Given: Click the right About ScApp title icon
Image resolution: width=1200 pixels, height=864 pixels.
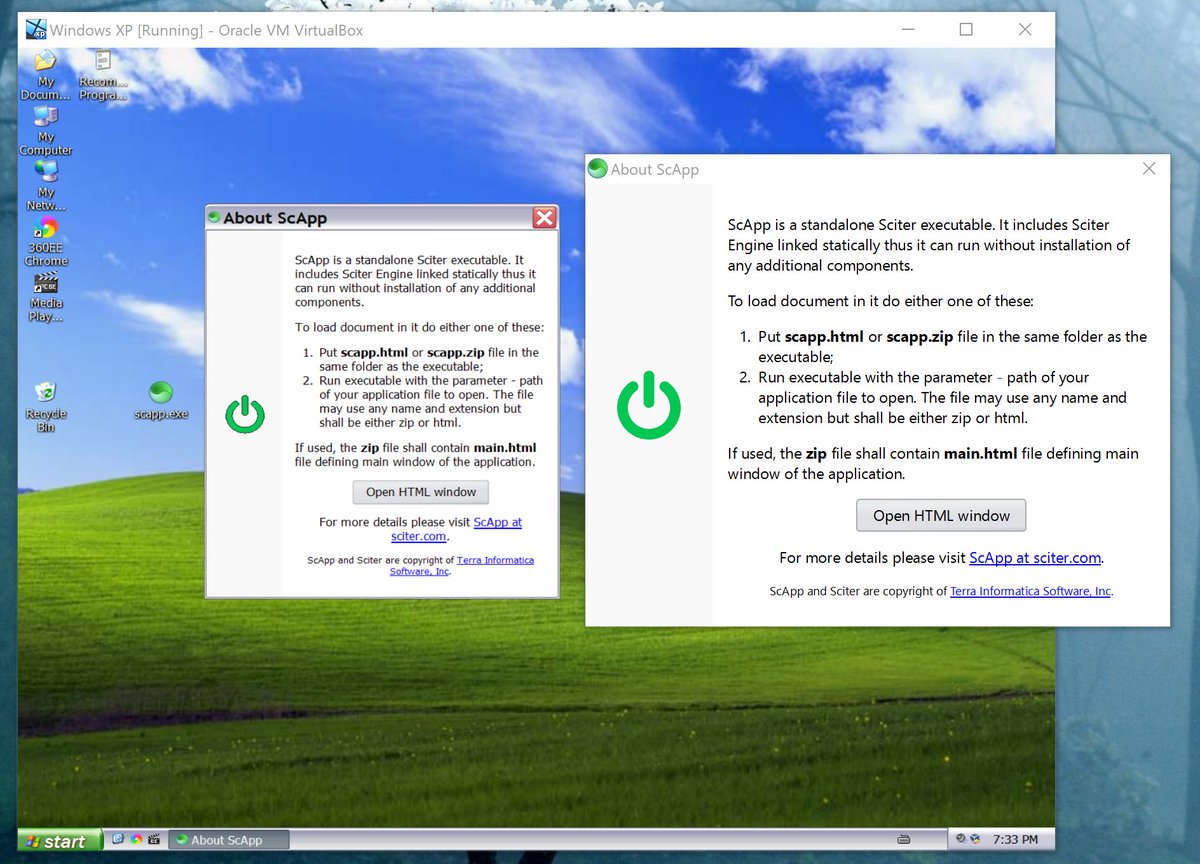Looking at the screenshot, I should [597, 169].
